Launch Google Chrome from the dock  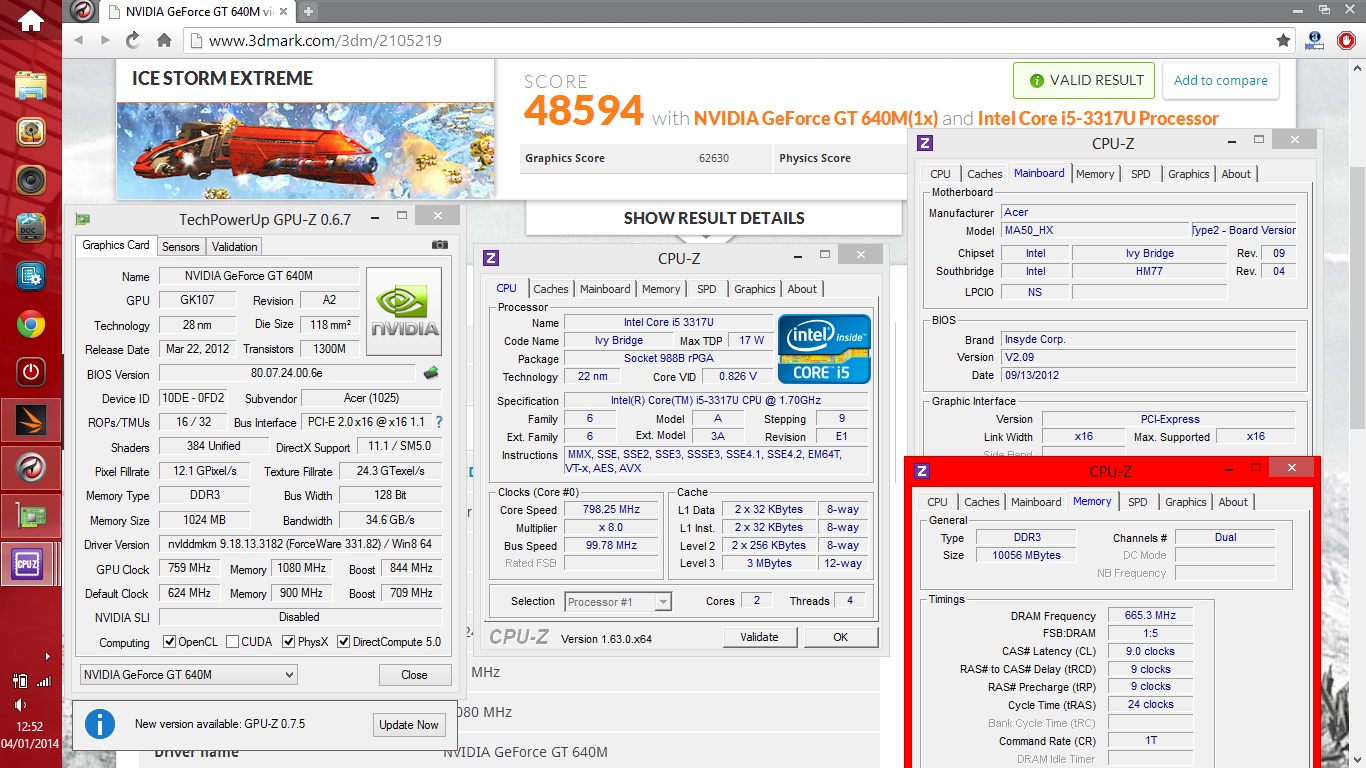pos(31,324)
